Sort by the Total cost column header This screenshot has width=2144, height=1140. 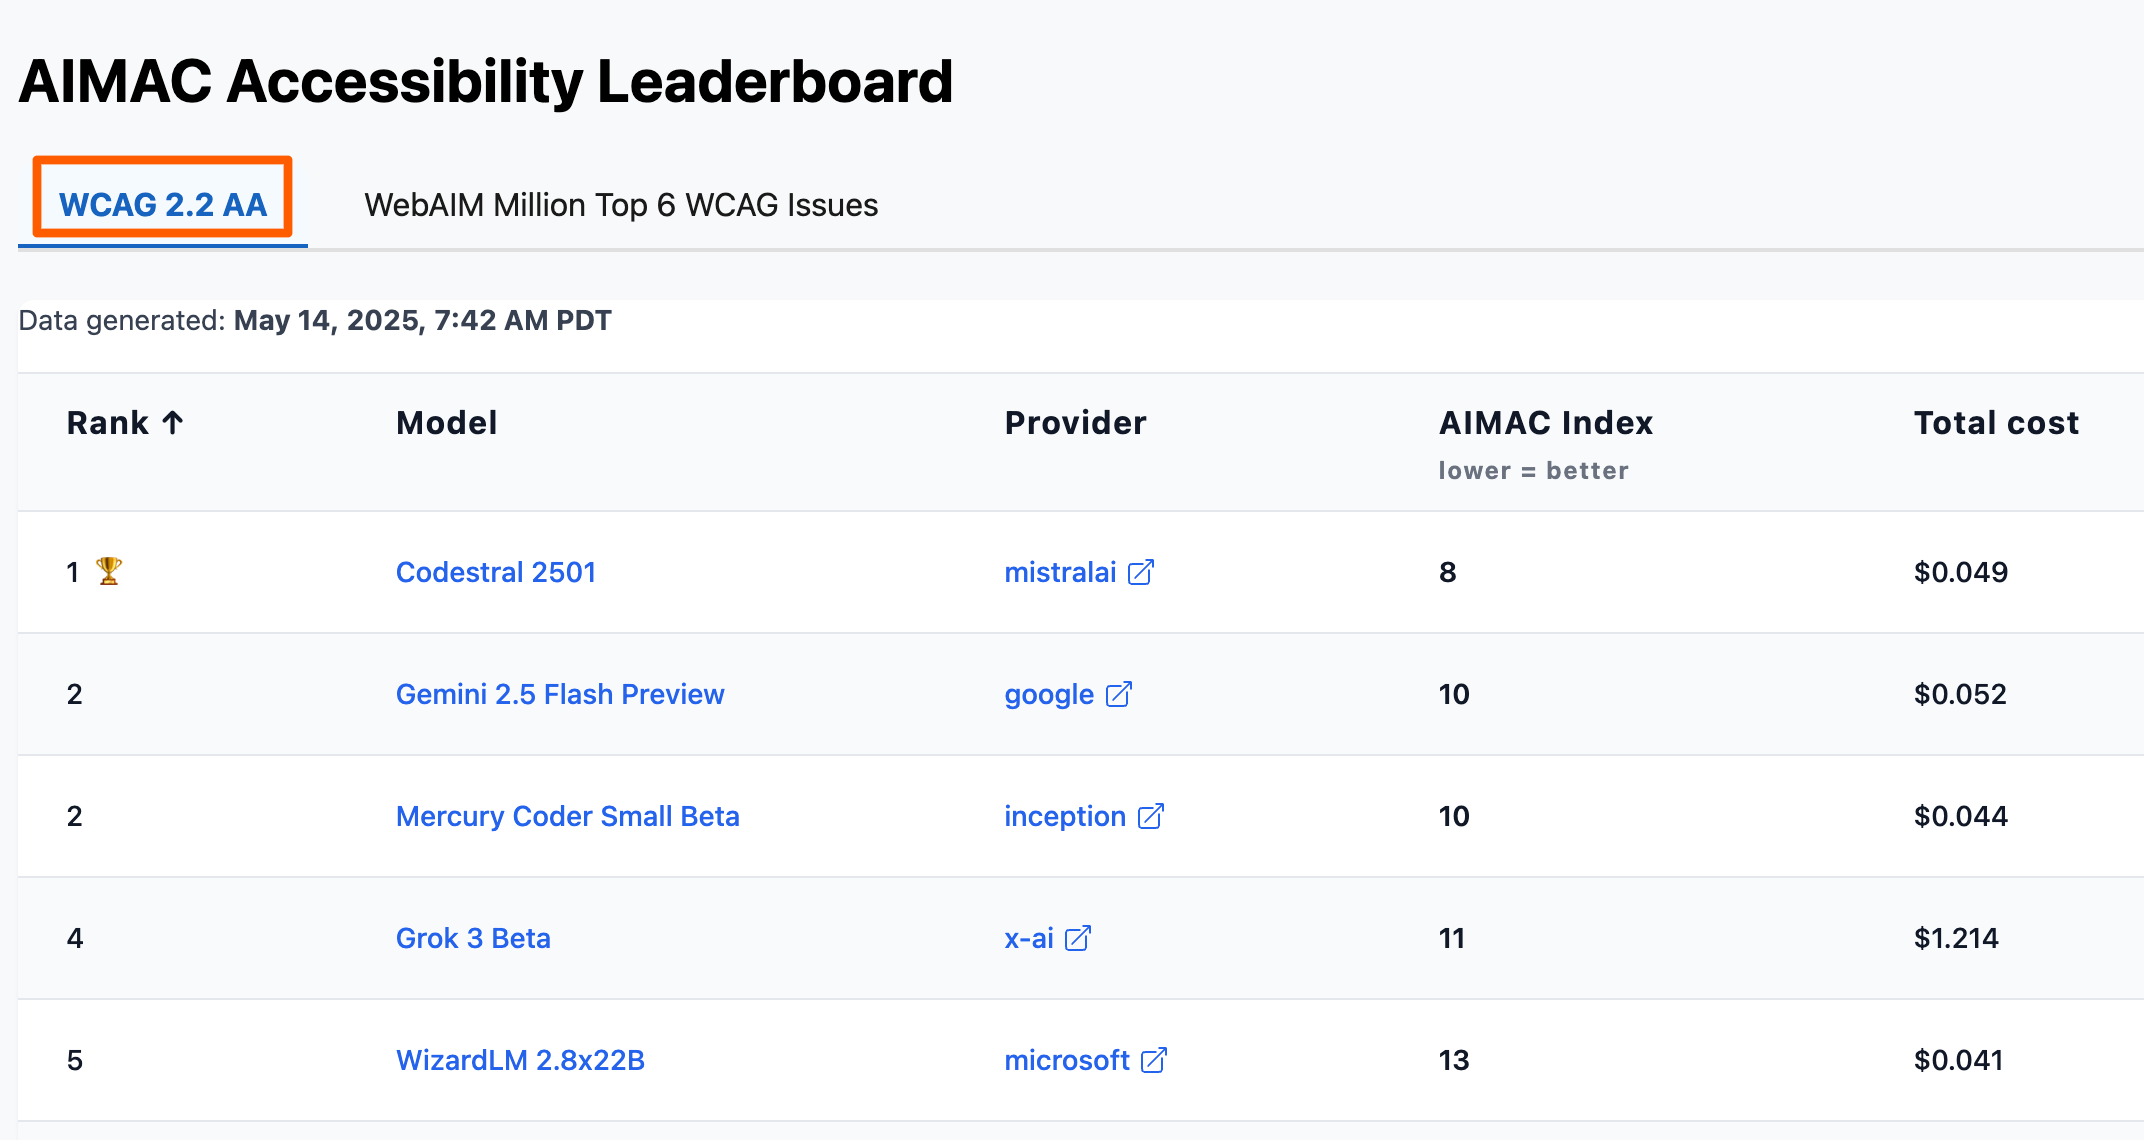click(1995, 422)
